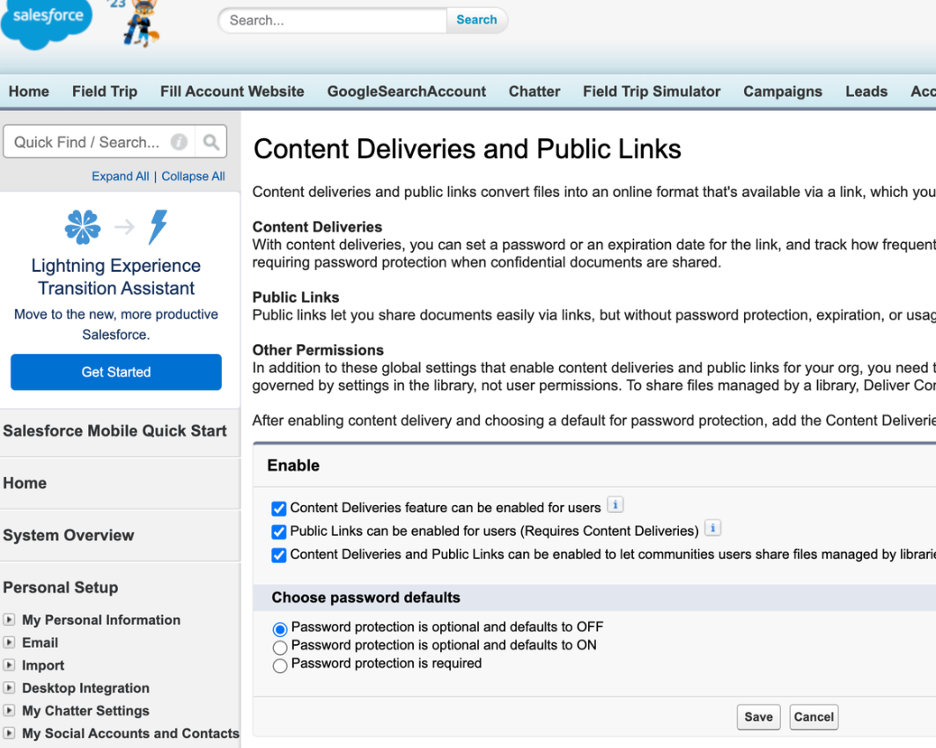Open Salesforce Mobile Quick Start
The image size is (936, 748).
click(115, 431)
